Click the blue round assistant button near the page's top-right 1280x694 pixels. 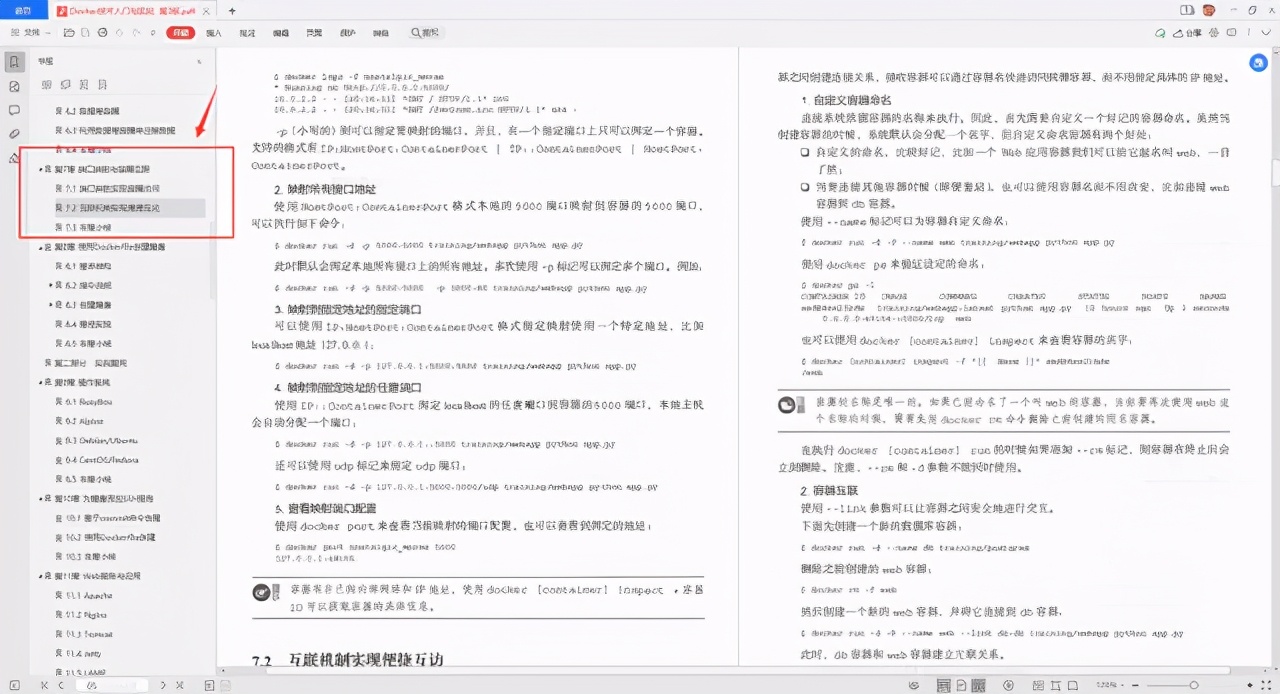point(1260,63)
